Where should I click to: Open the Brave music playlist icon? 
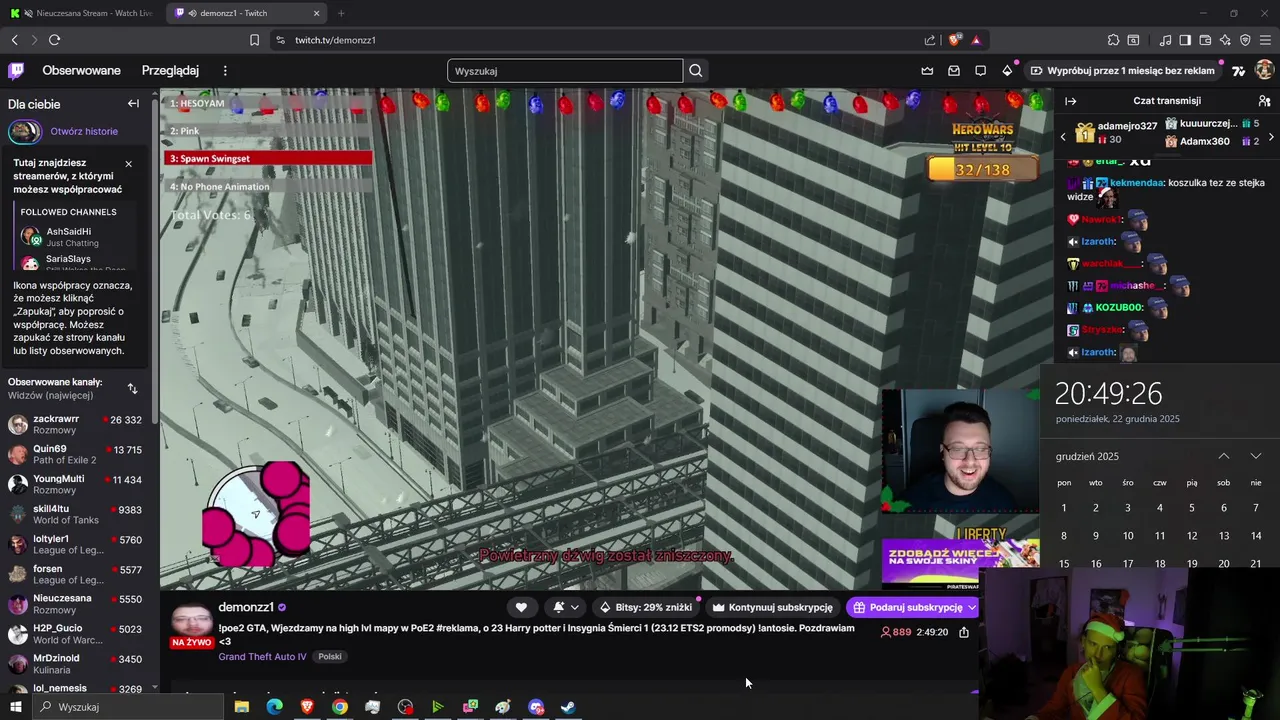pos(1165,40)
